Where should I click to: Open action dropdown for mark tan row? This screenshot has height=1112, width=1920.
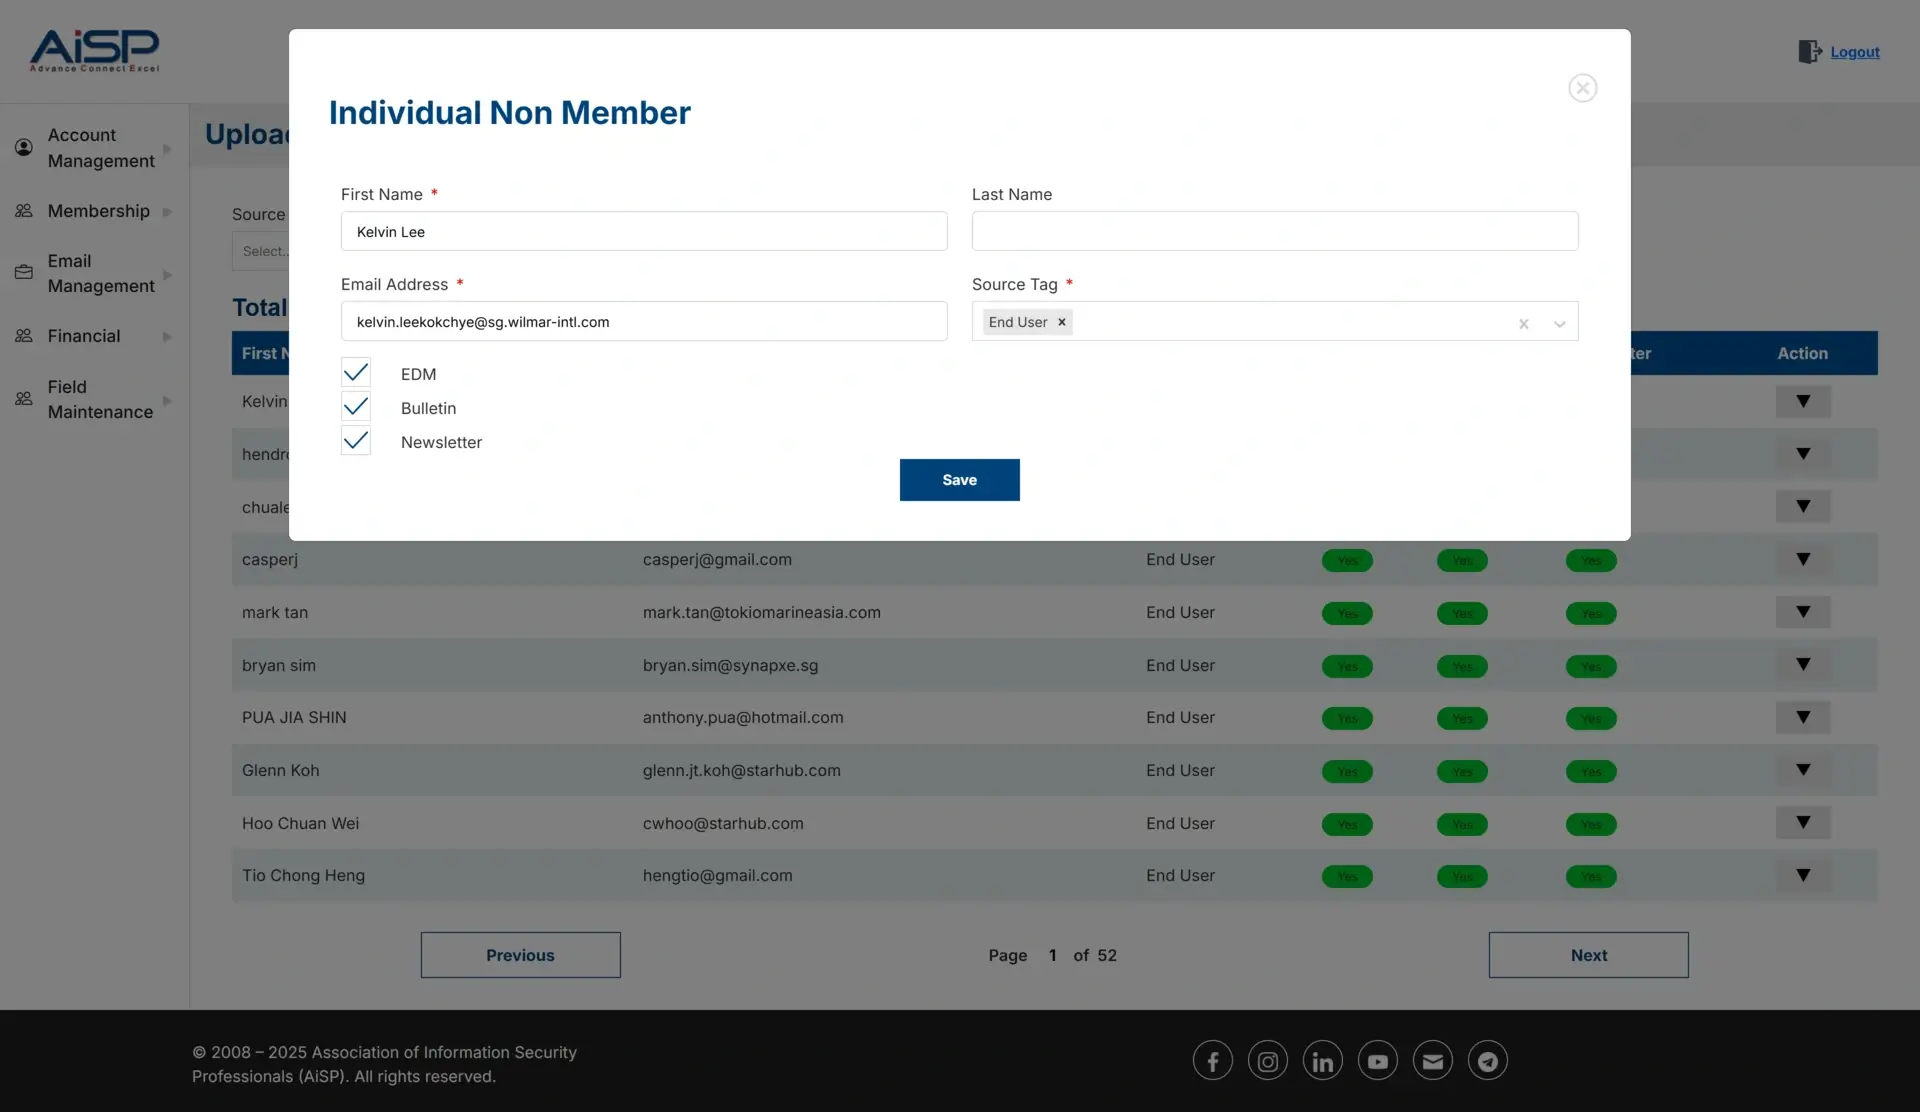click(x=1802, y=612)
